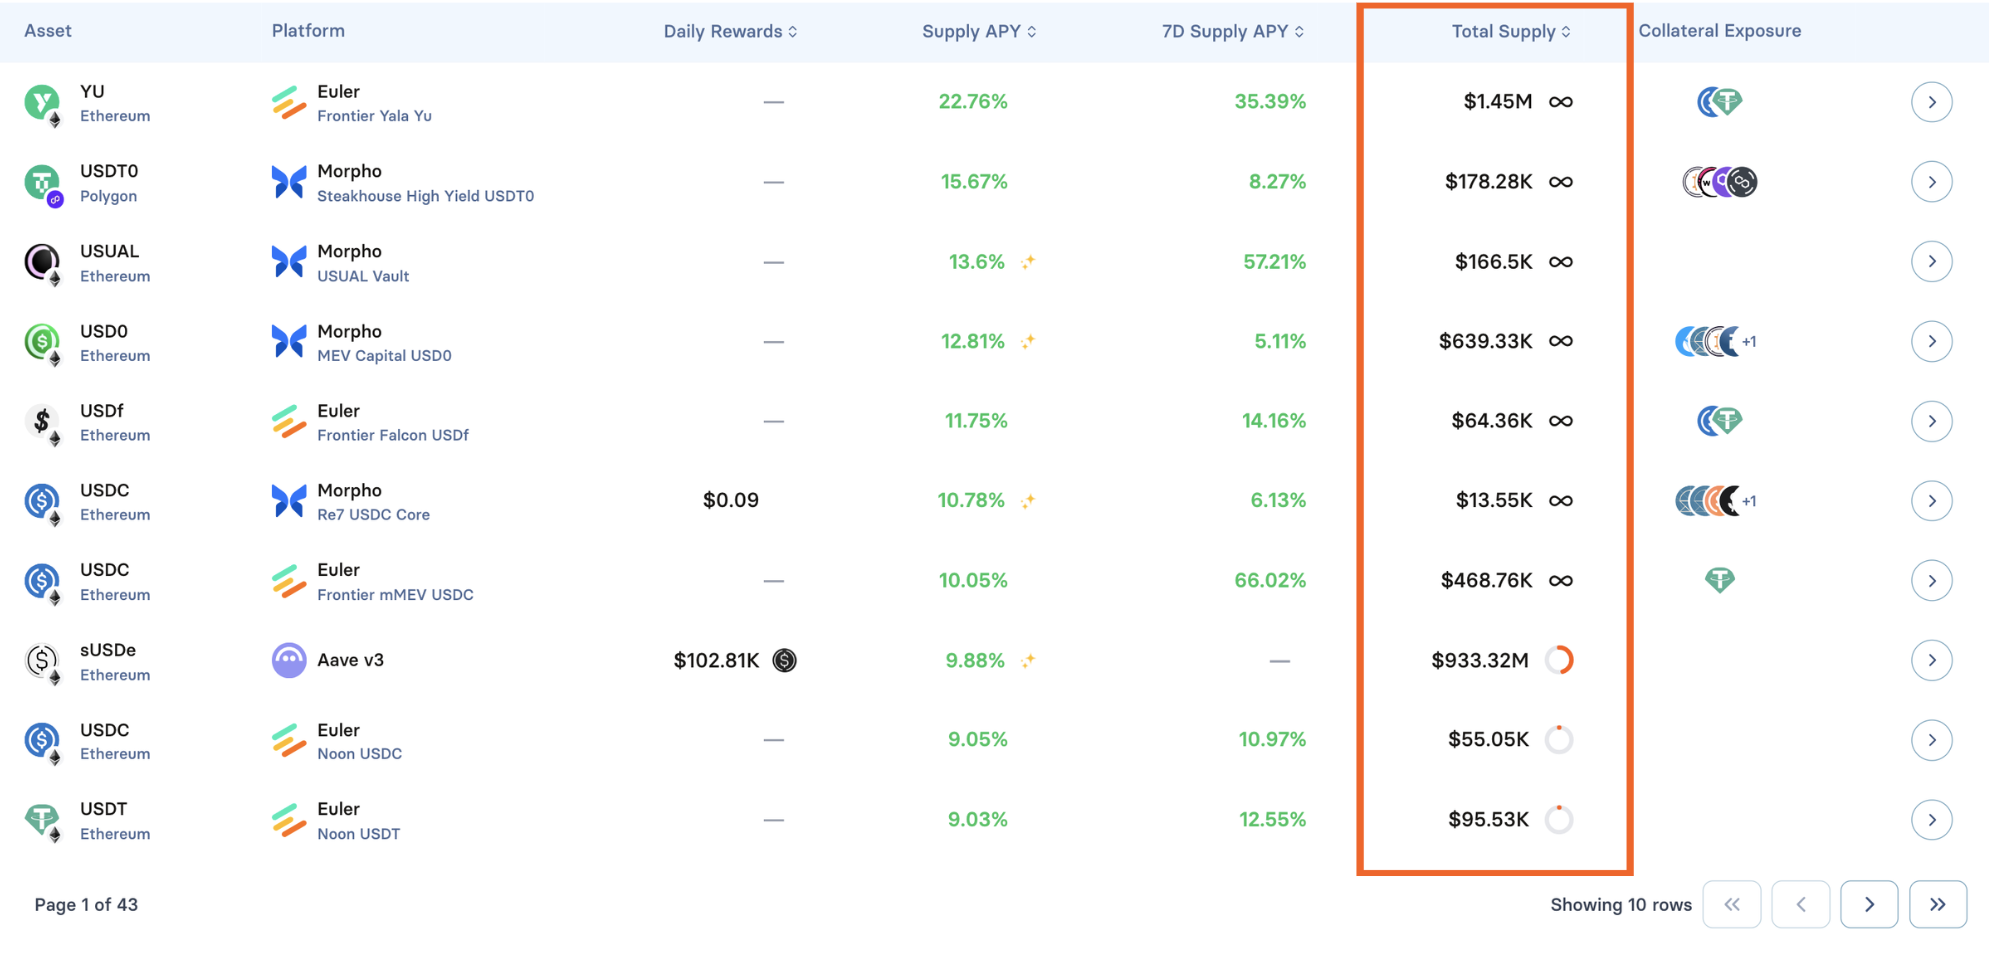Viewport: 1992px width, 958px height.
Task: Click the Aave v3 ghost icon
Action: point(289,660)
